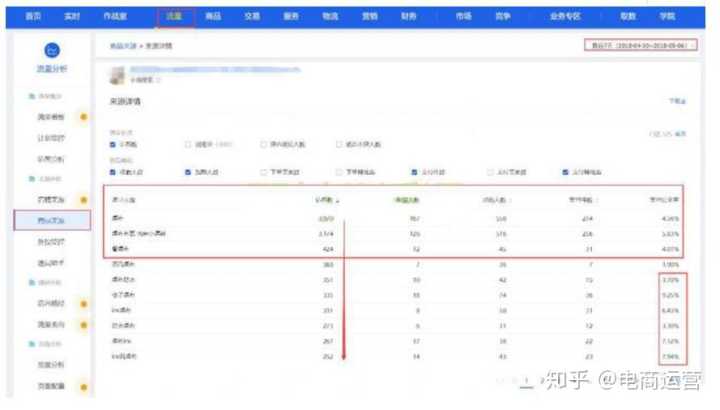Open the 竞争 top navigation tab

coord(503,16)
